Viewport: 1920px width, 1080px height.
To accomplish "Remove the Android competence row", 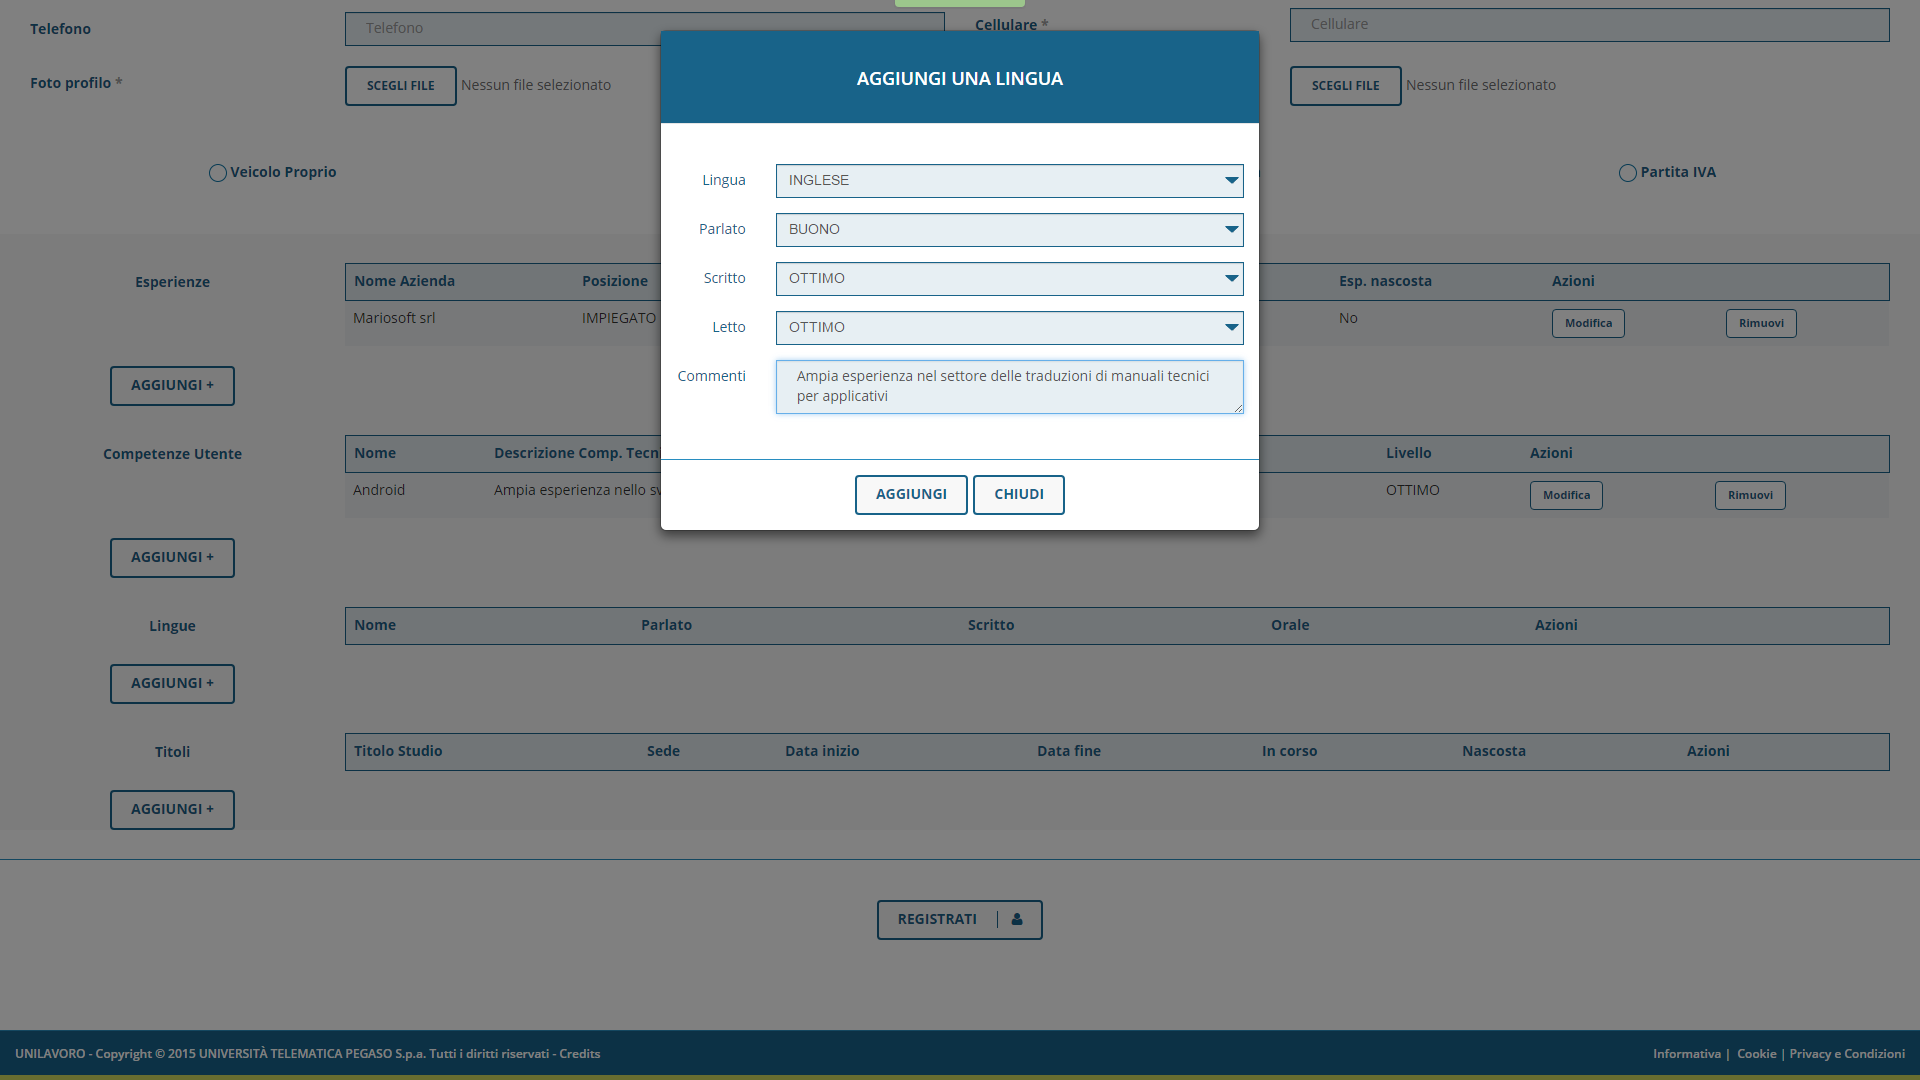I will coord(1750,495).
